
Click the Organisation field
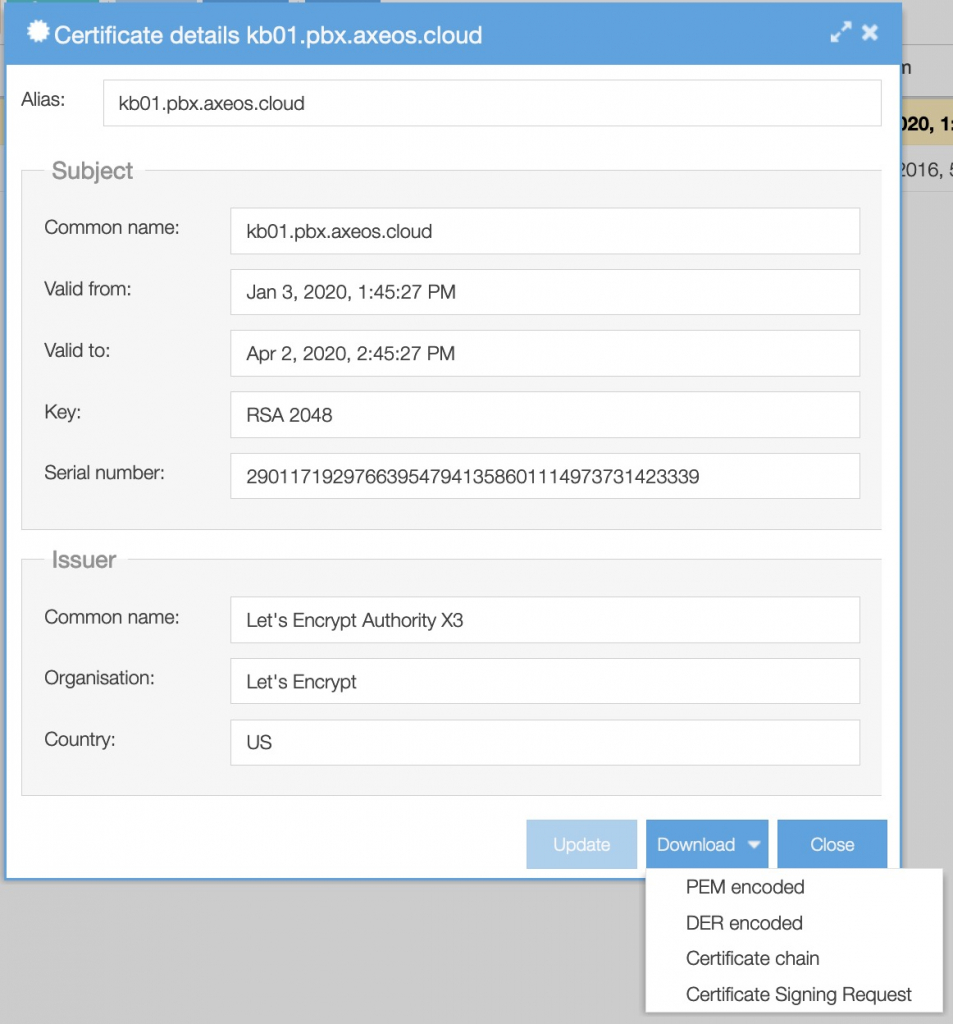(544, 681)
